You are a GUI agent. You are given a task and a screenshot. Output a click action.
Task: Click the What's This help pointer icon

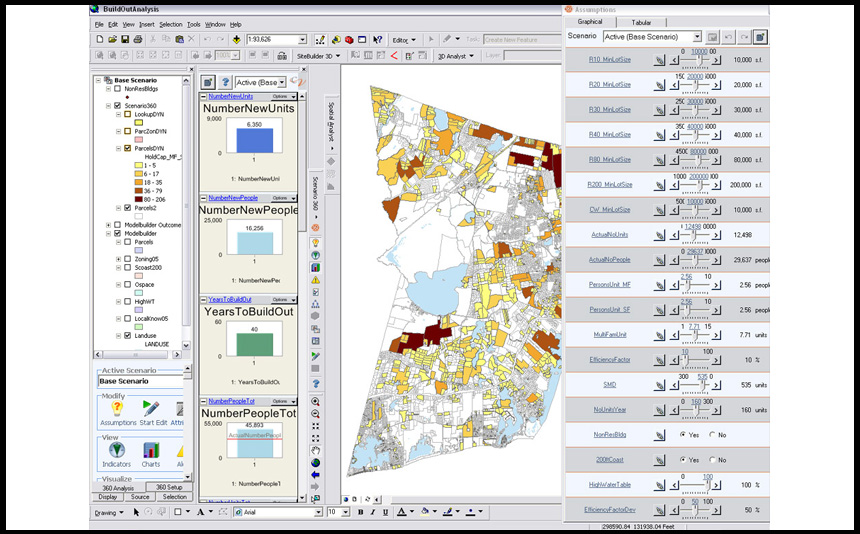[377, 39]
